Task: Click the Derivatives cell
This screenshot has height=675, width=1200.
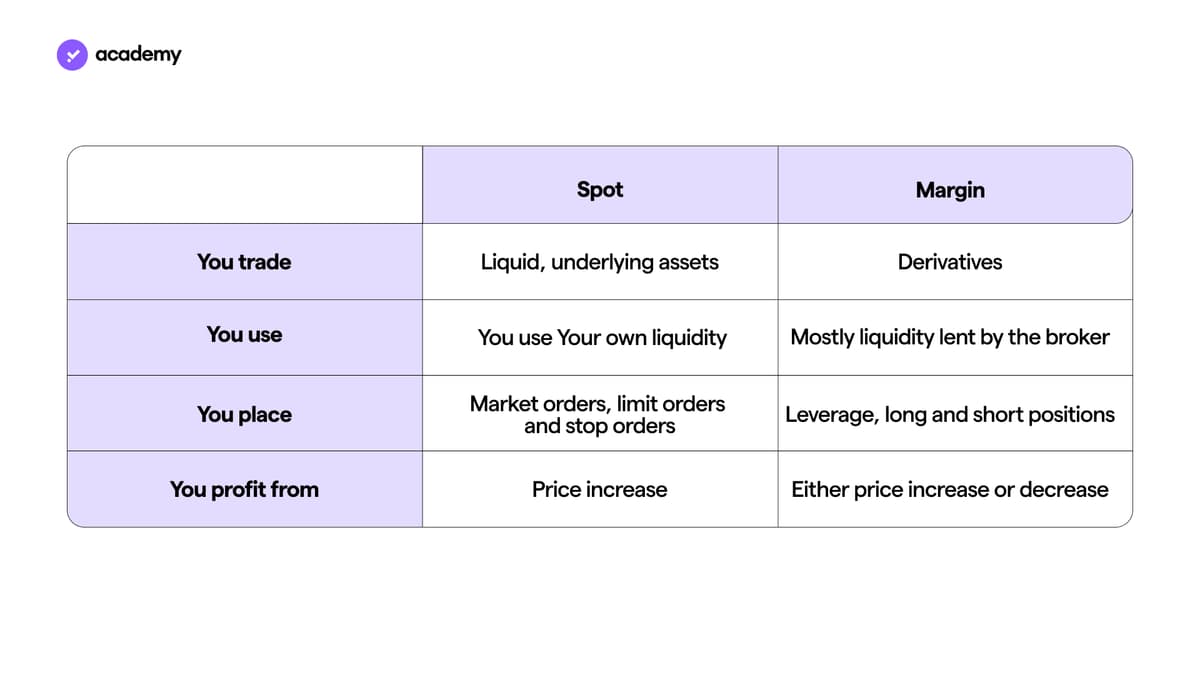Action: (950, 262)
